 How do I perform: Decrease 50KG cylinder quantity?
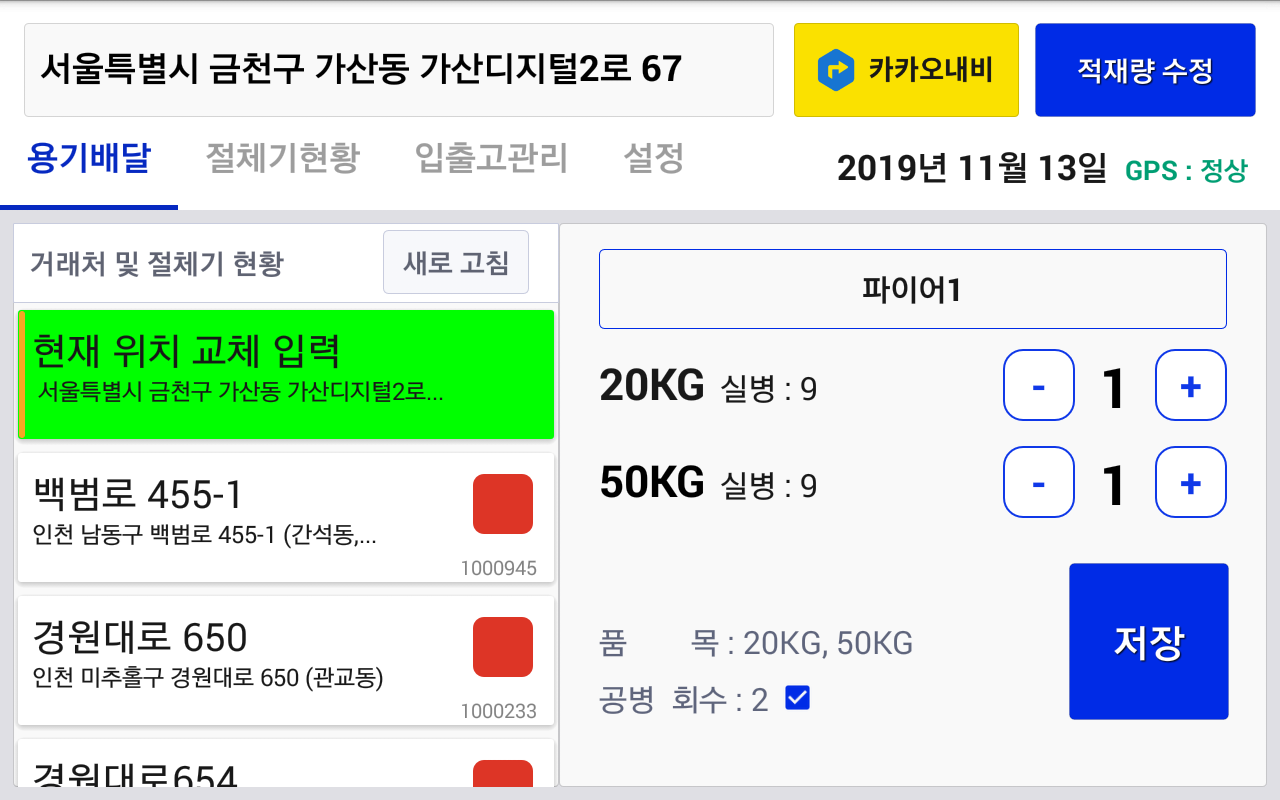1039,482
